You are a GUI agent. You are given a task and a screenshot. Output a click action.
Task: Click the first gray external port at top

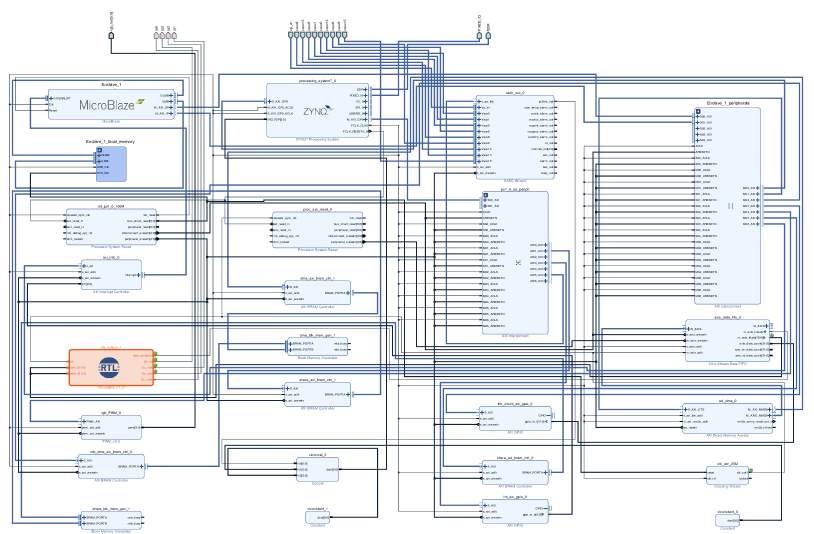156,35
